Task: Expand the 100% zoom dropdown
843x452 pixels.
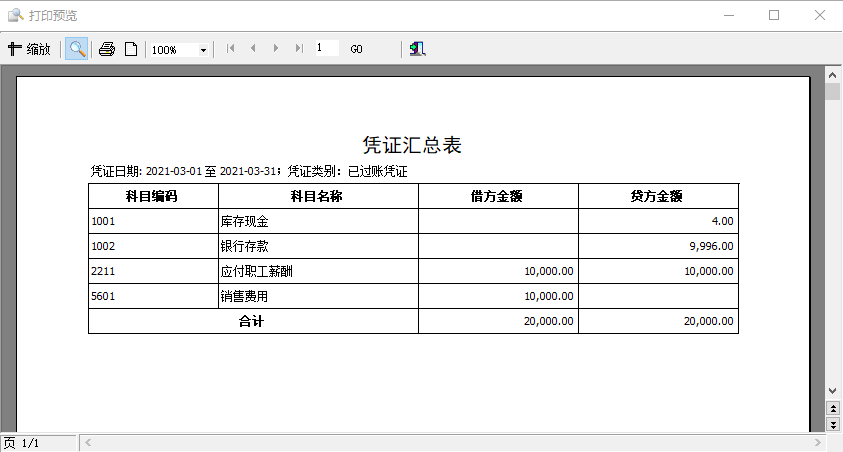Action: pos(203,50)
